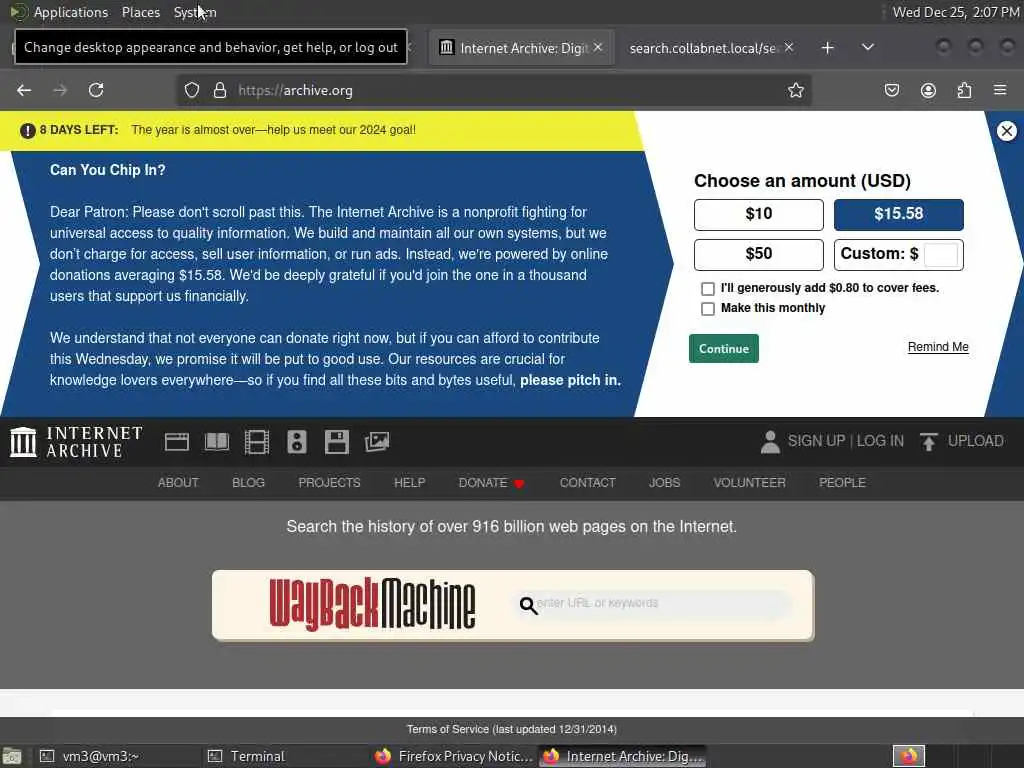Screen dimensions: 1024x768
Task: Open the Software floppy disk icon
Action: [337, 442]
